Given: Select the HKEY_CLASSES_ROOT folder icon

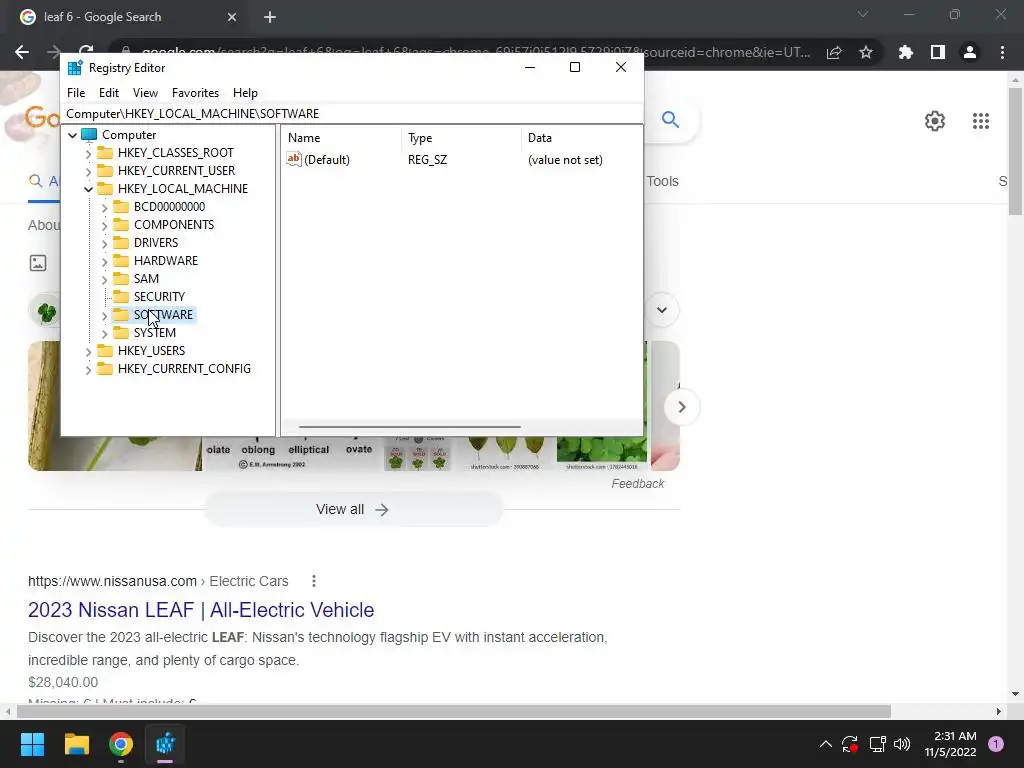Looking at the screenshot, I should (104, 152).
